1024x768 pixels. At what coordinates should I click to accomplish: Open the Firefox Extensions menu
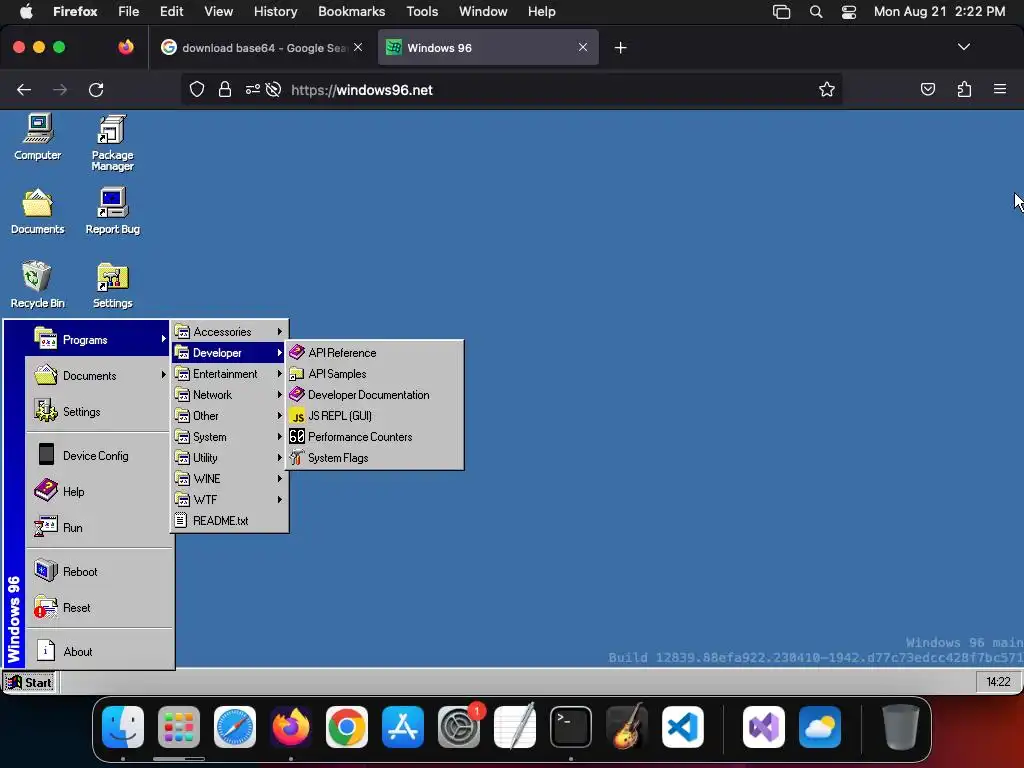pyautogui.click(x=964, y=89)
